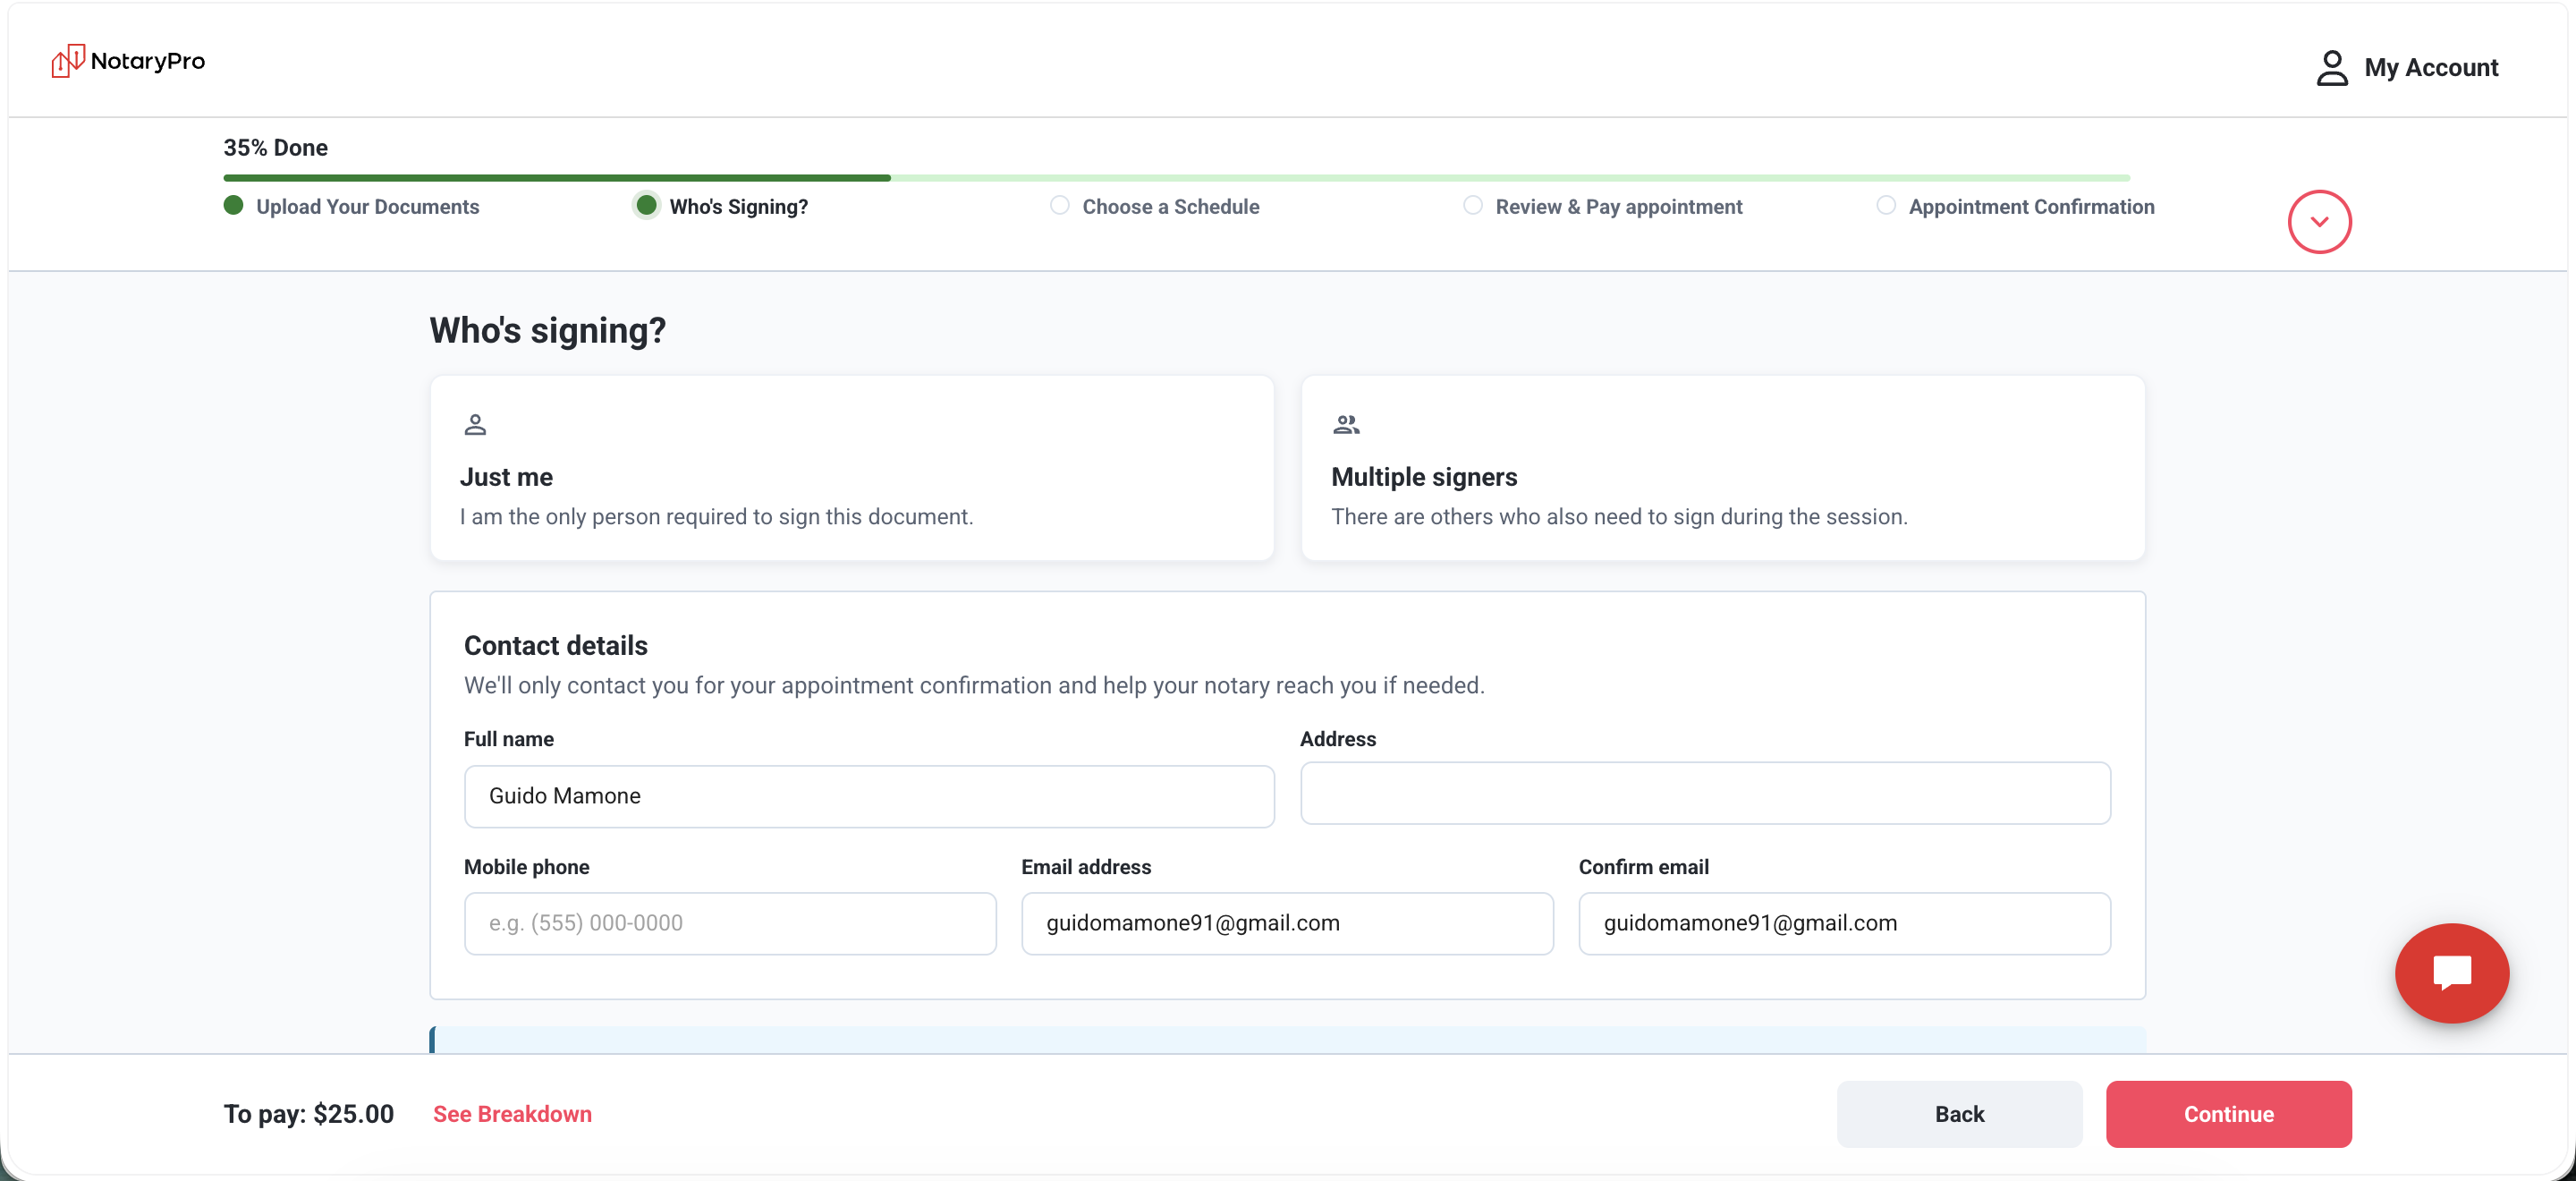Screen dimensions: 2576x1181
Task: Edit the Email address field
Action: 1287,923
